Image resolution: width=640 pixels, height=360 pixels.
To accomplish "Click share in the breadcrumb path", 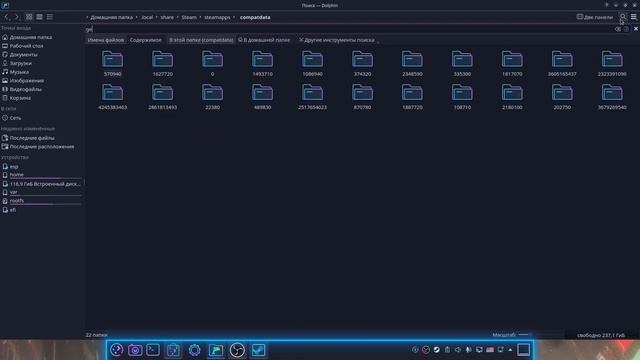I will [167, 17].
